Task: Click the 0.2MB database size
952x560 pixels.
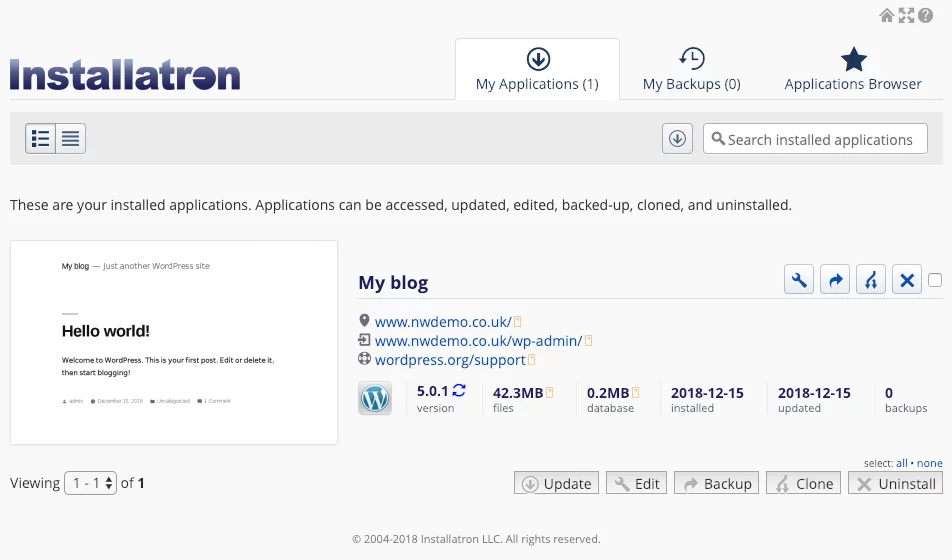Action: click(608, 393)
